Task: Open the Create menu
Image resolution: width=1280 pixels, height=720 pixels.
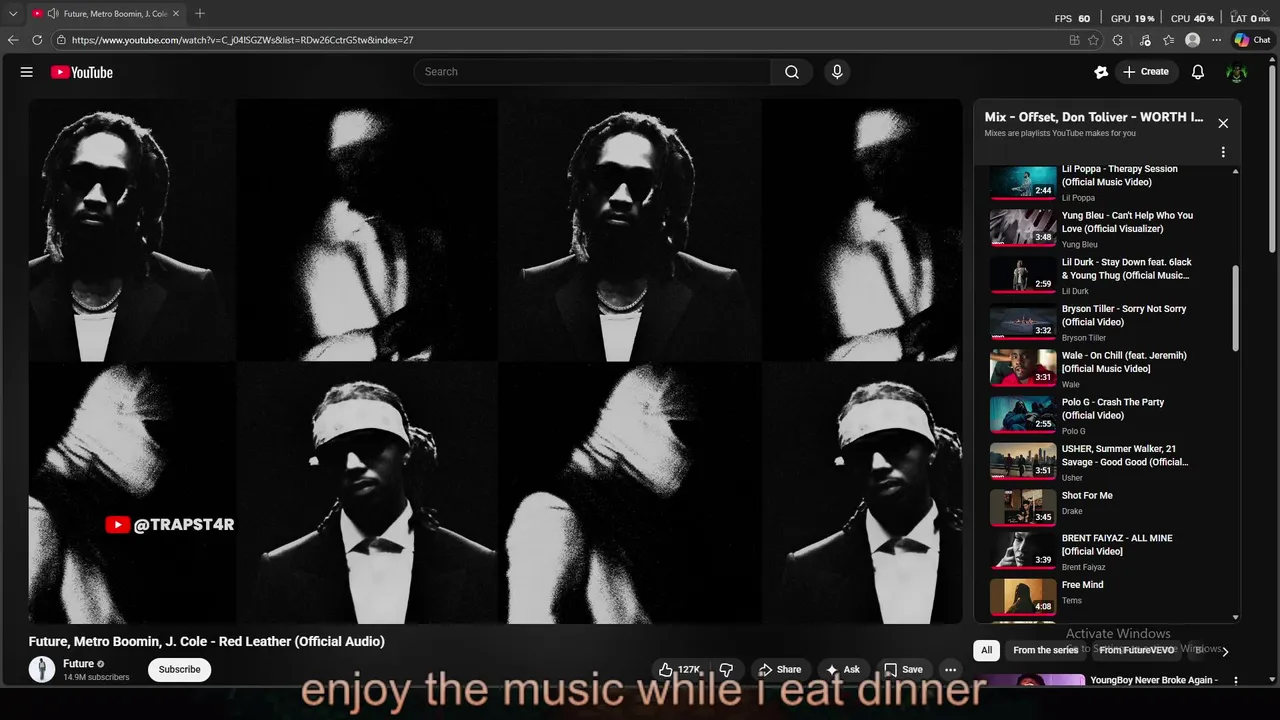Action: tap(1146, 72)
